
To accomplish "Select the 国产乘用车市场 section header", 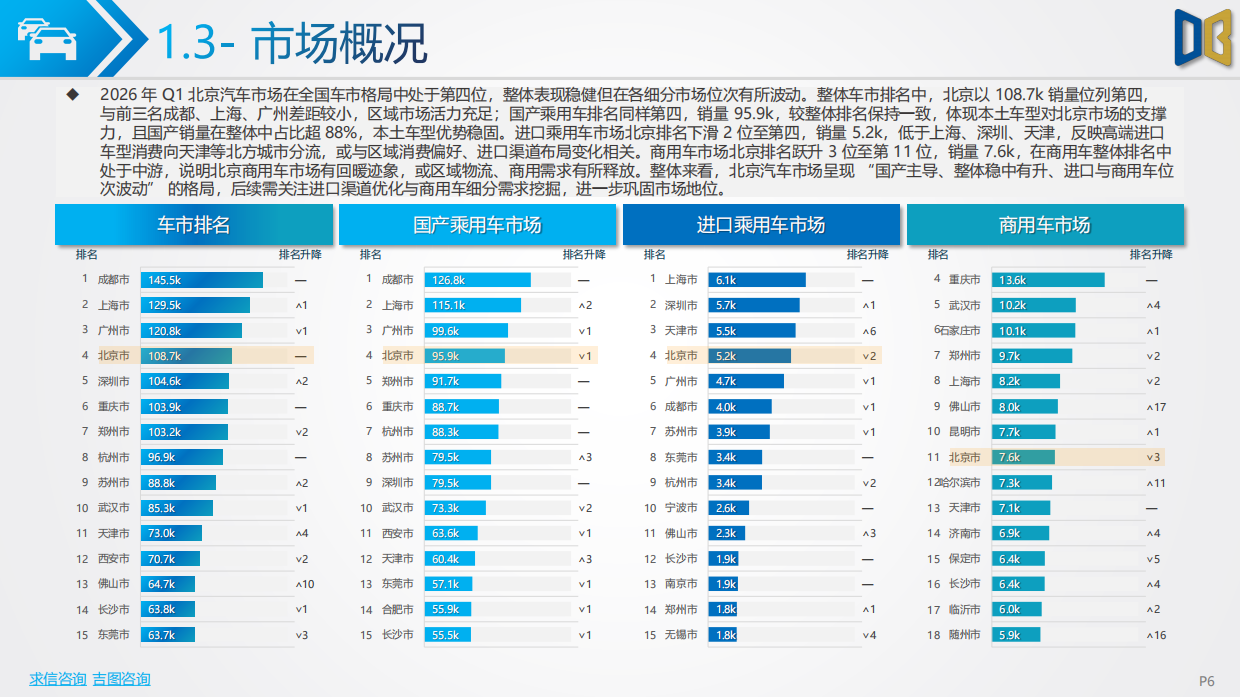I will point(478,225).
